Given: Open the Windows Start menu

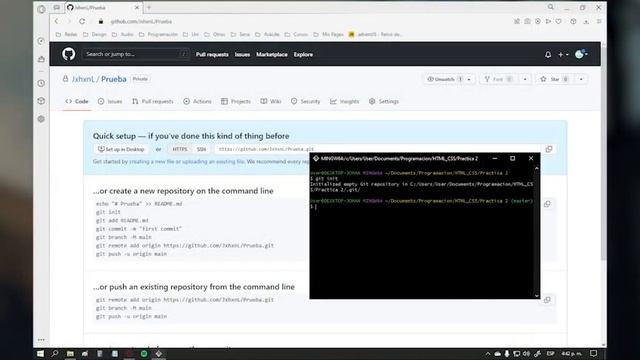Looking at the screenshot, I should coord(40,353).
